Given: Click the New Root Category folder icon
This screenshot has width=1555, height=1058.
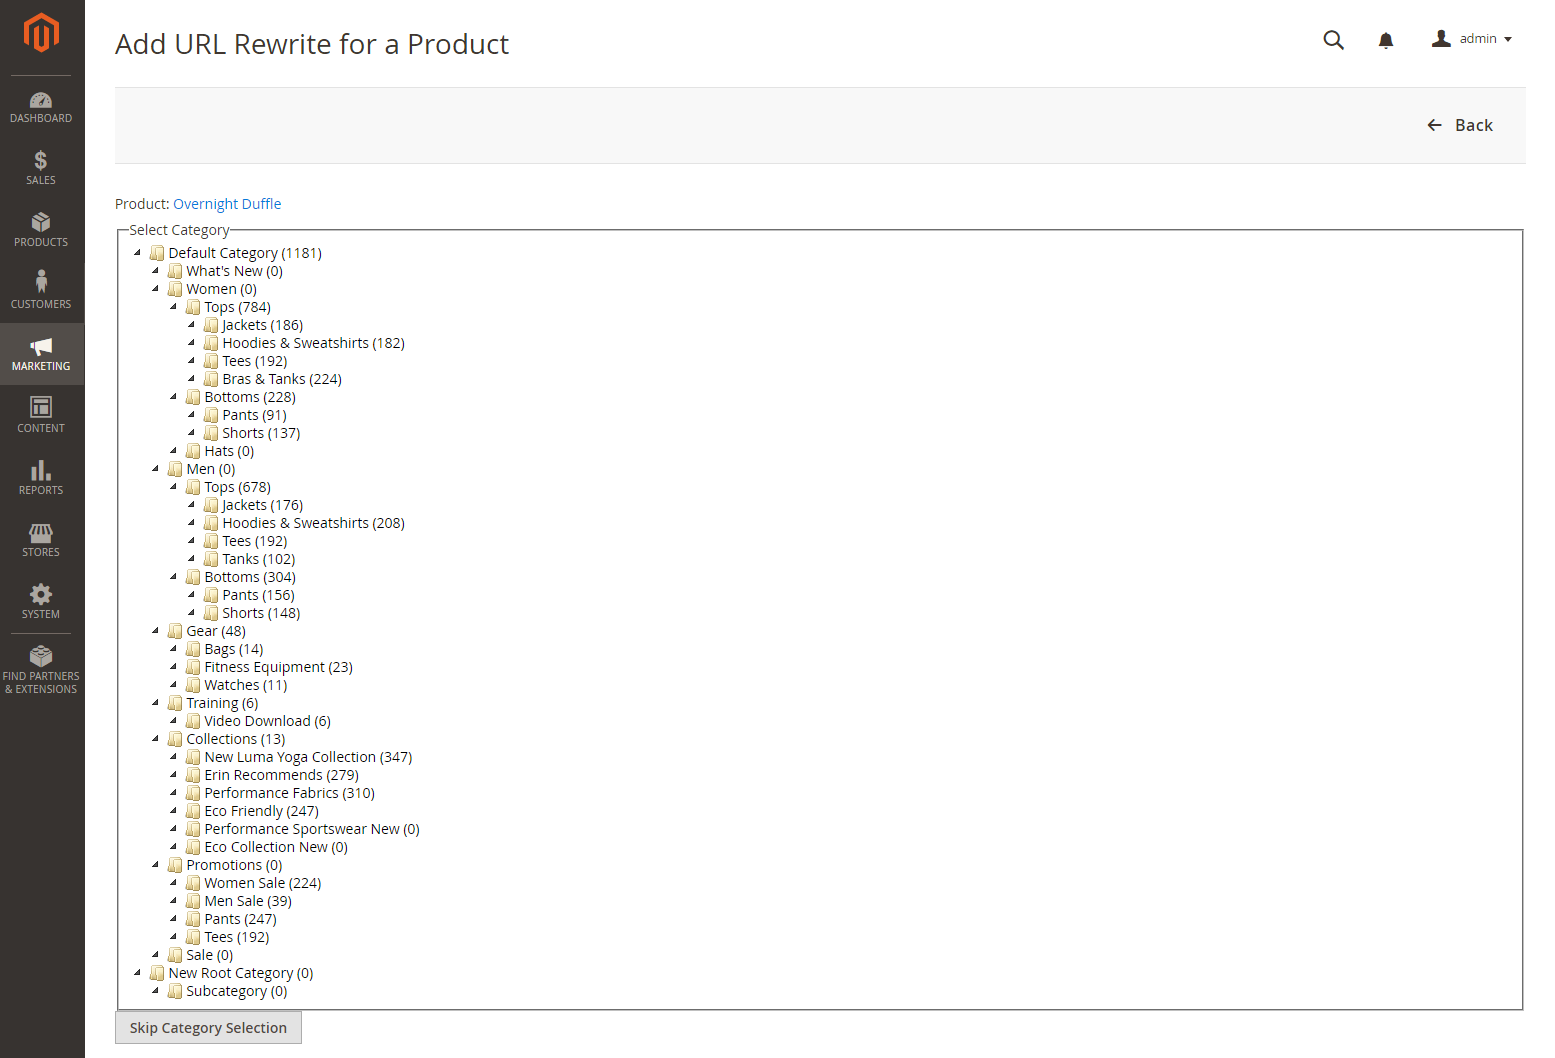Looking at the screenshot, I should (157, 973).
